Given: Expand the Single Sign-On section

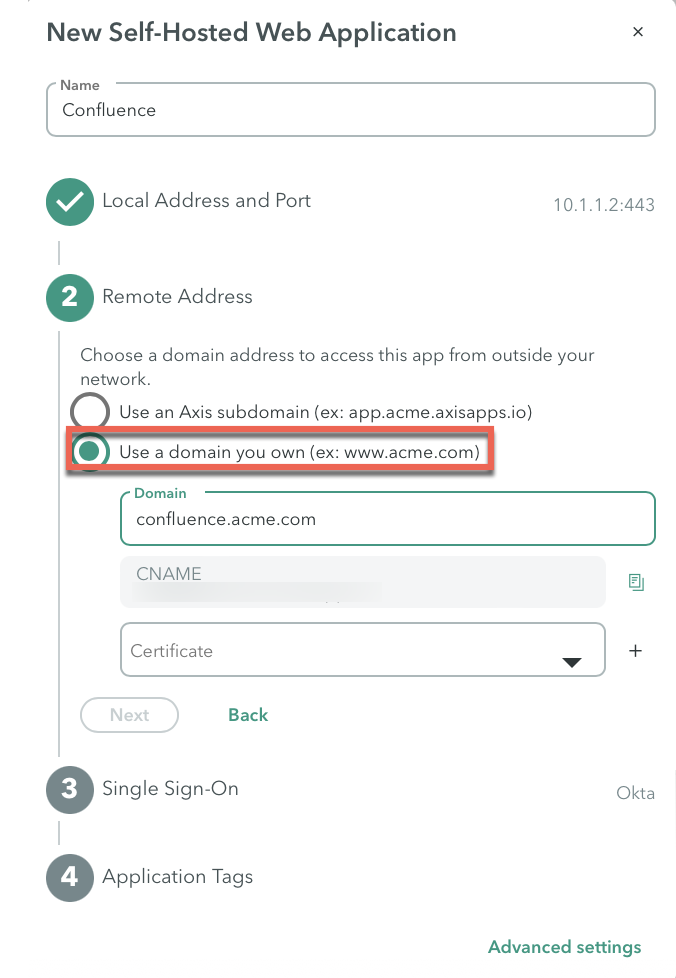Looking at the screenshot, I should click(x=170, y=789).
